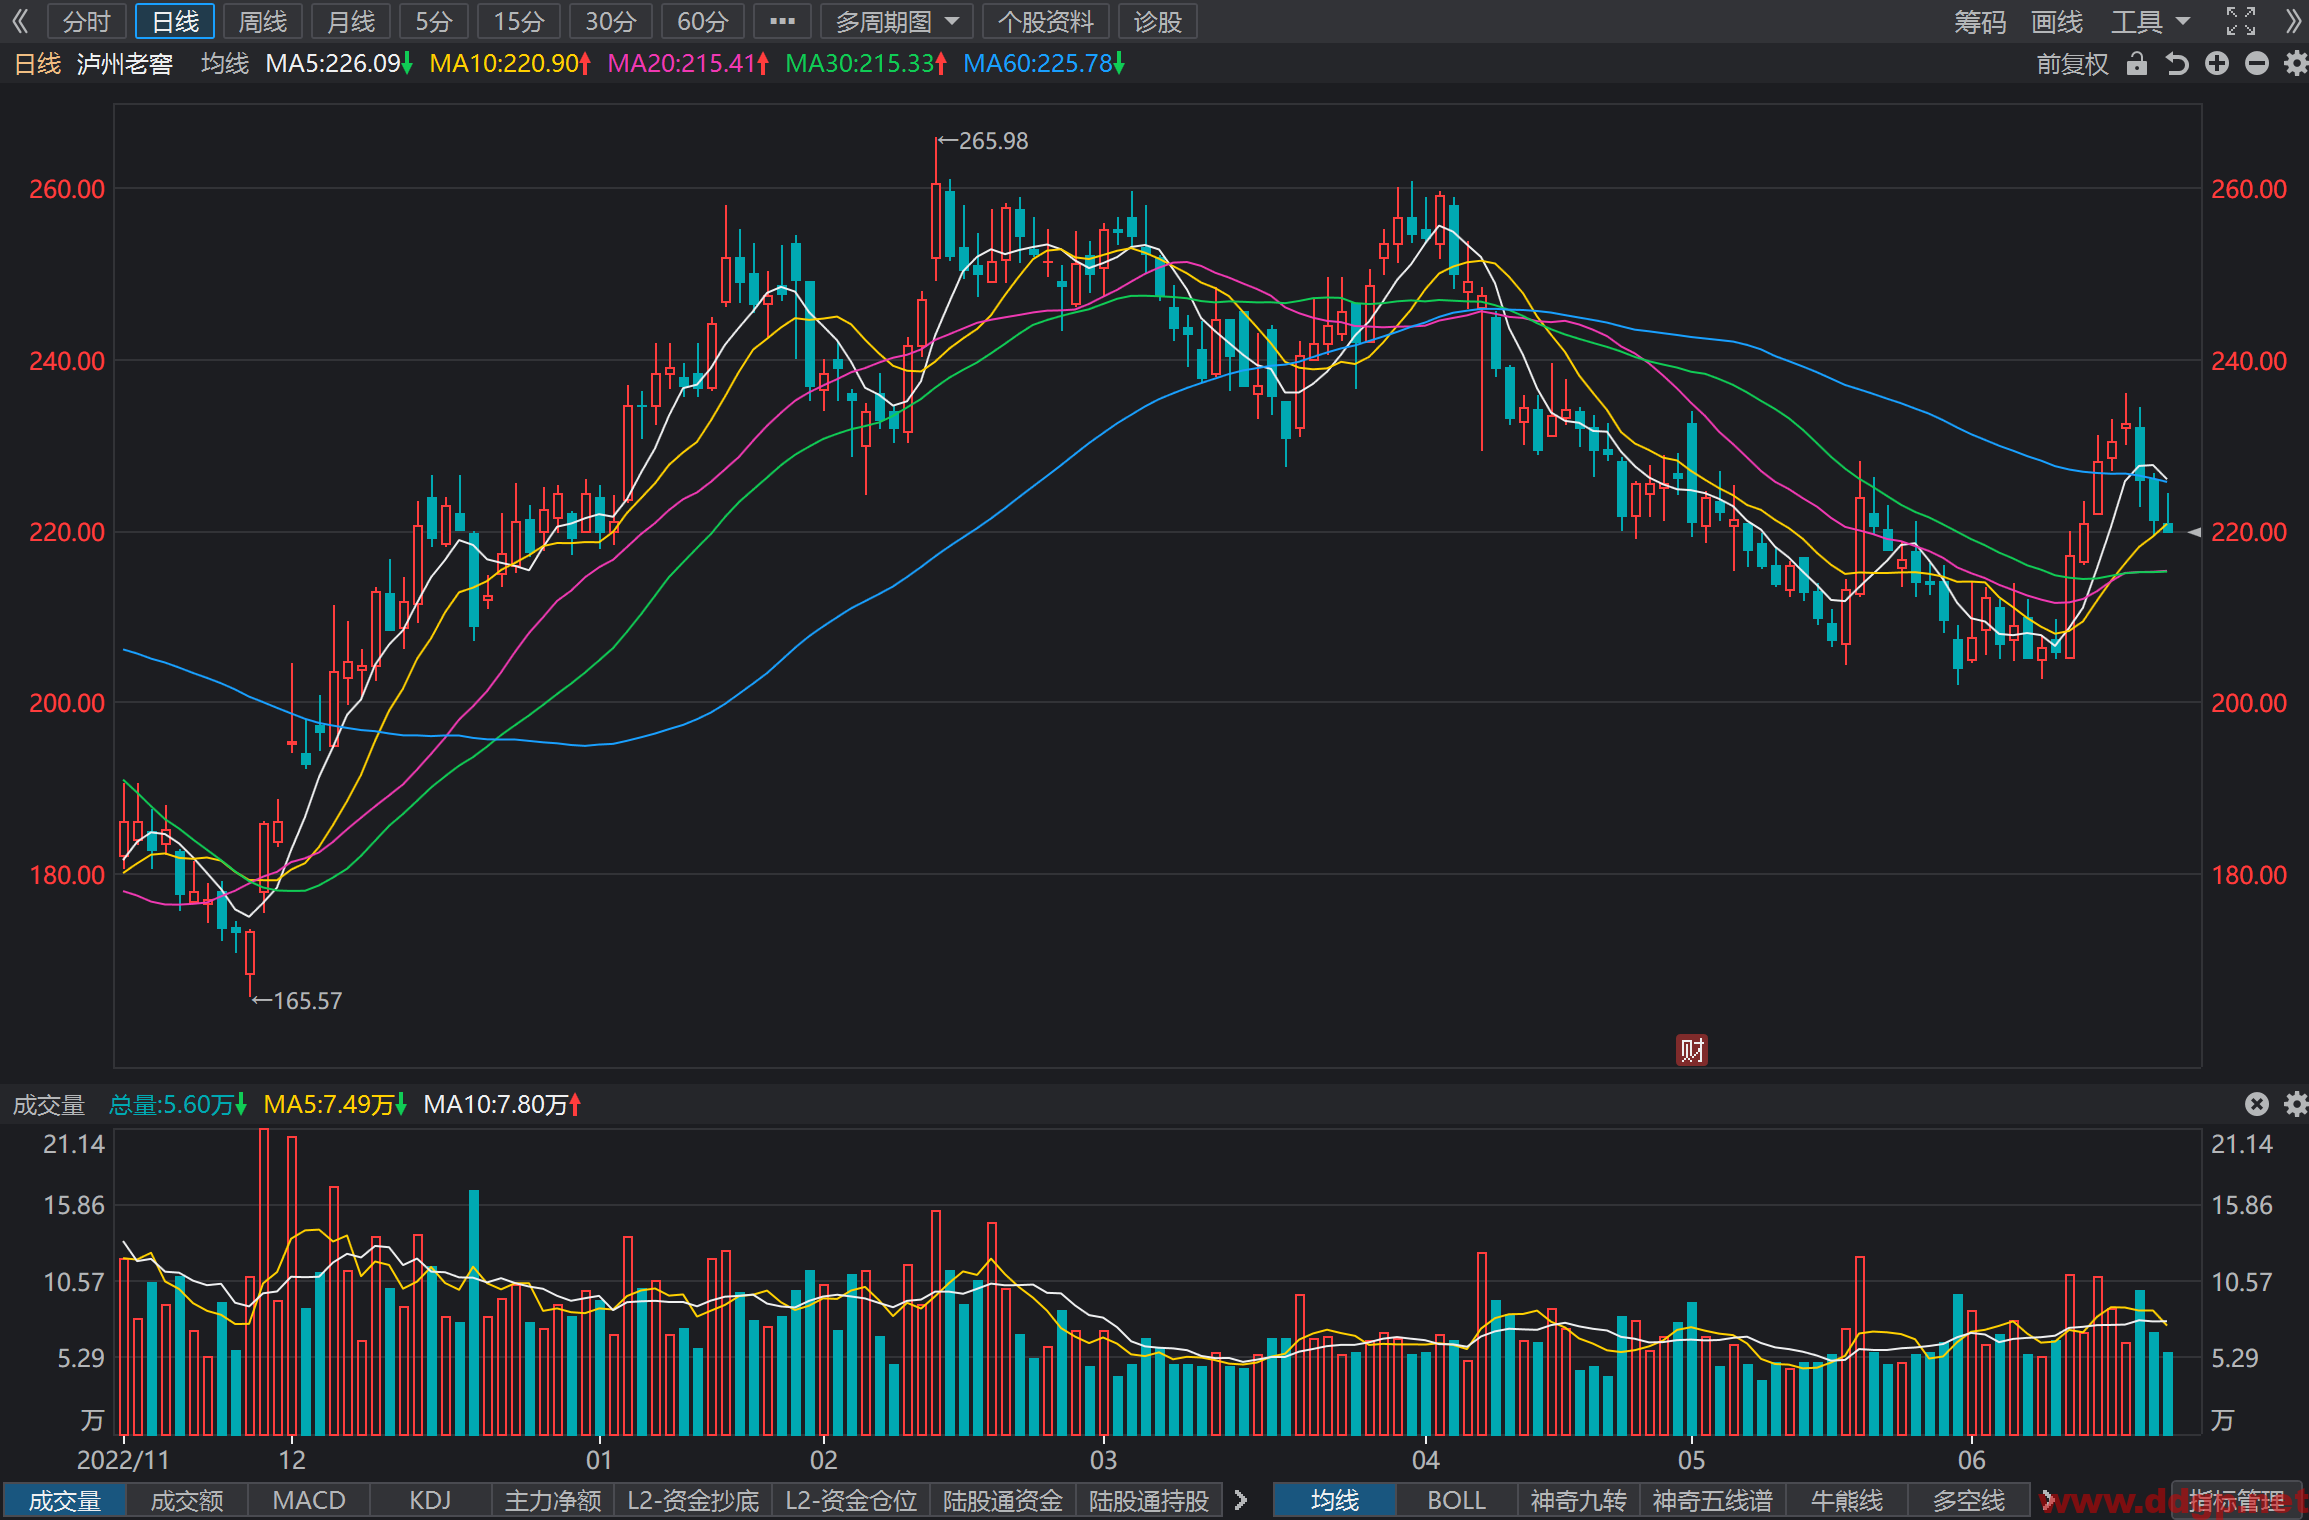Enter fullscreen with the expand icon
This screenshot has height=1520, width=2309.
[2241, 21]
